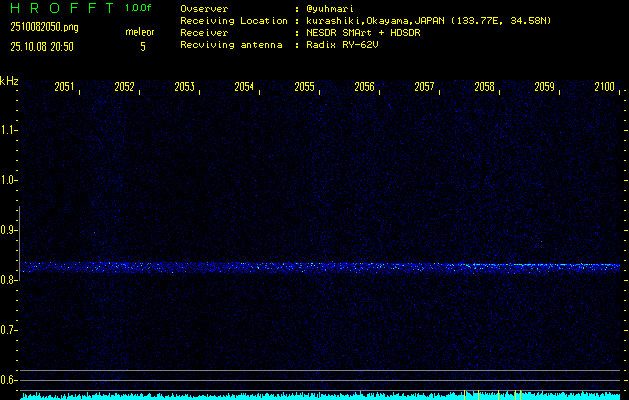Click the 2053 time axis label
Screen dimensions: 629x400
point(185,87)
